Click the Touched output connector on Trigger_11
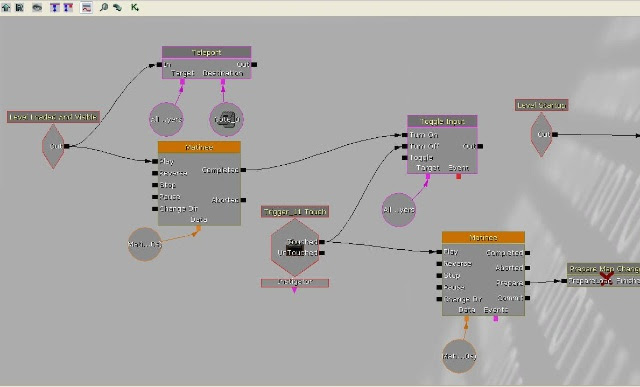 coord(322,242)
